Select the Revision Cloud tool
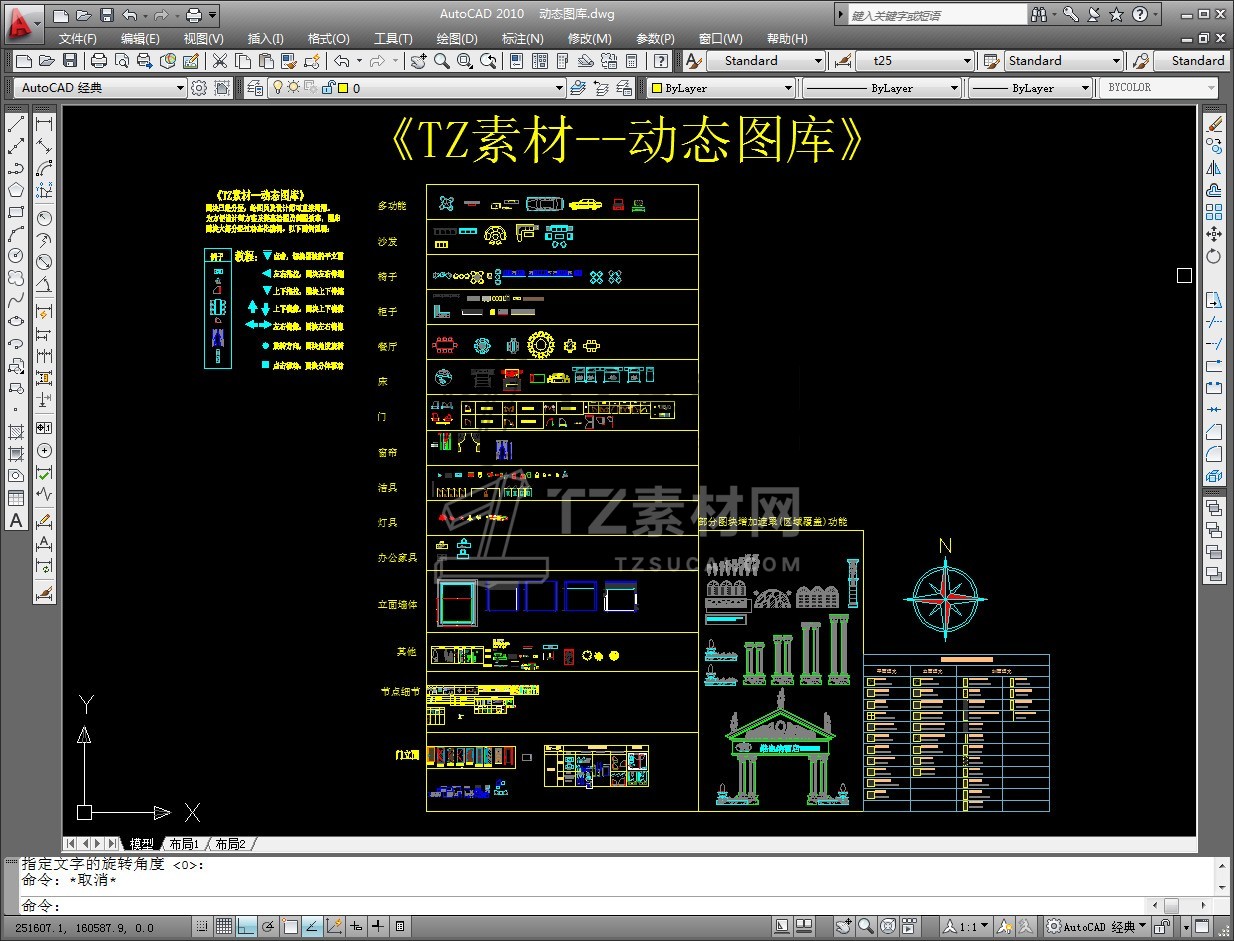This screenshot has width=1234, height=941. point(16,278)
